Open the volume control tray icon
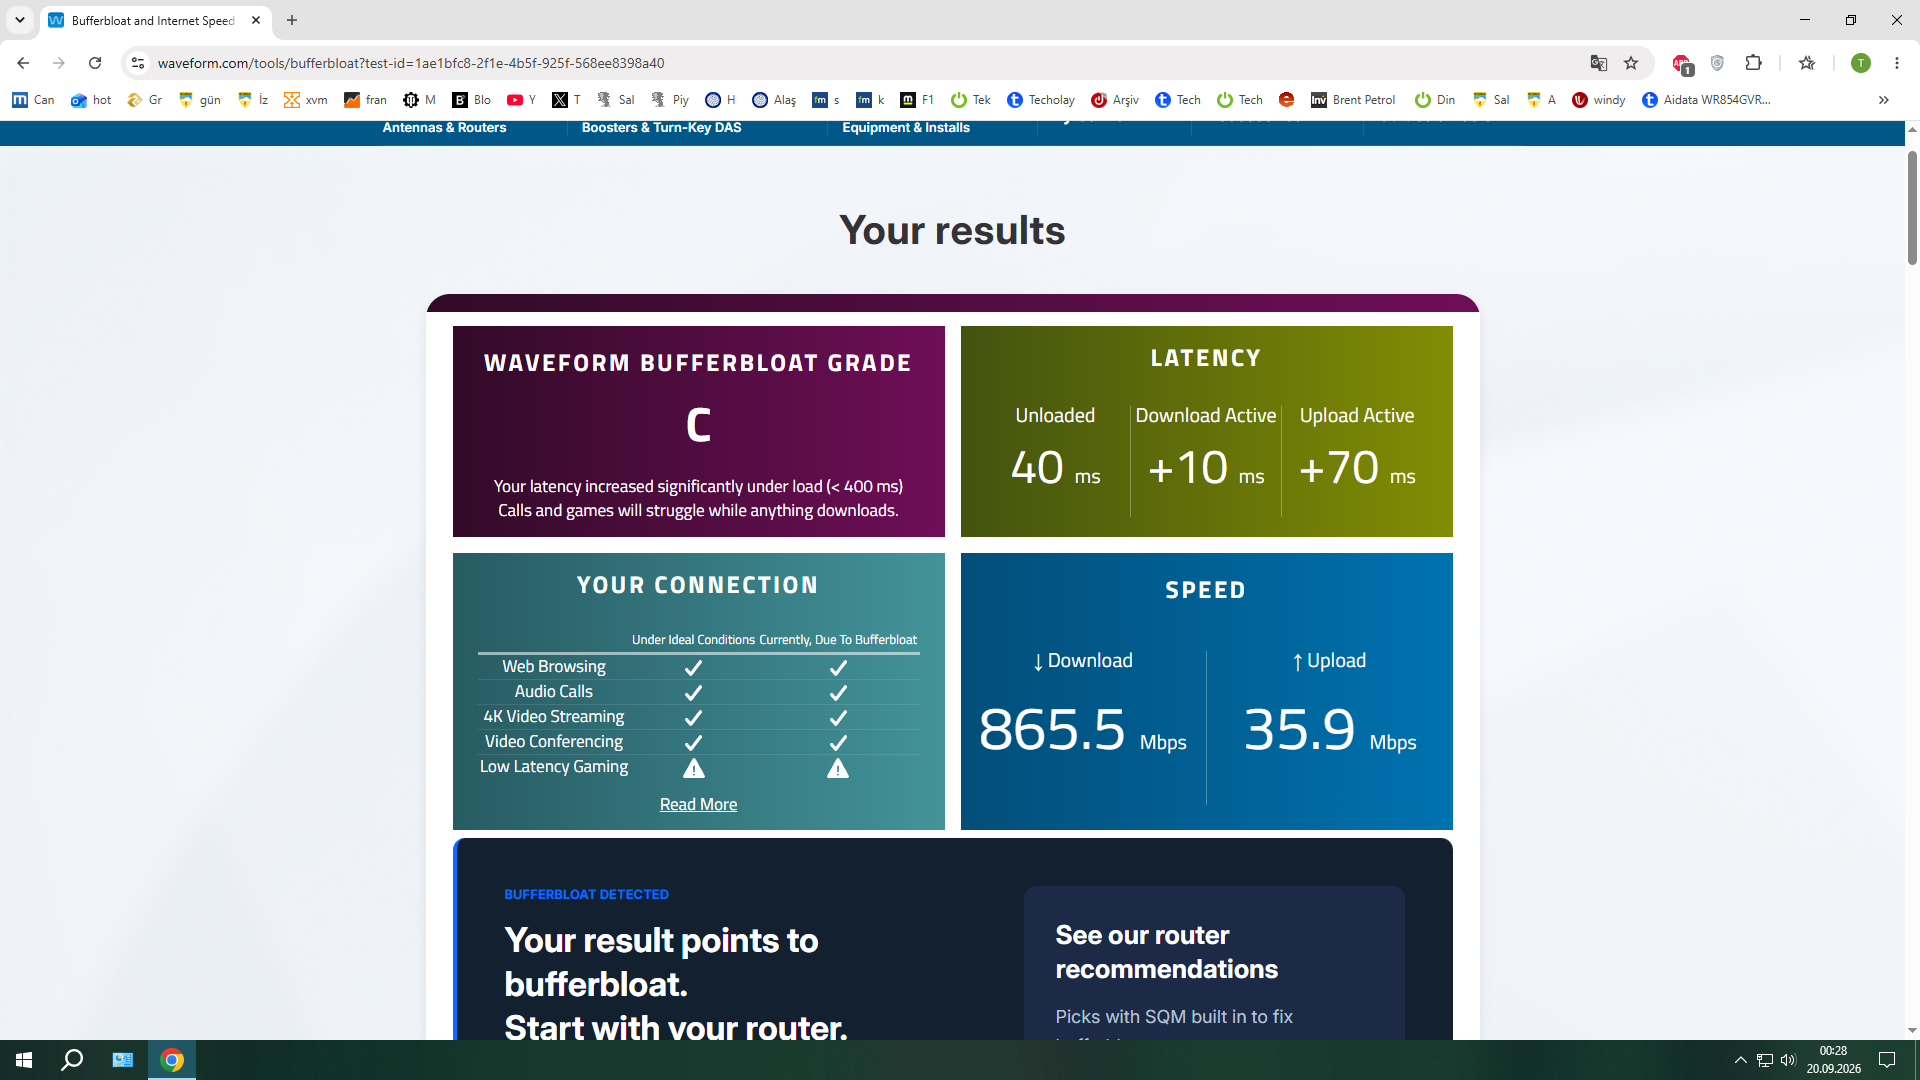The height and width of the screenshot is (1080, 1920). (1788, 1060)
